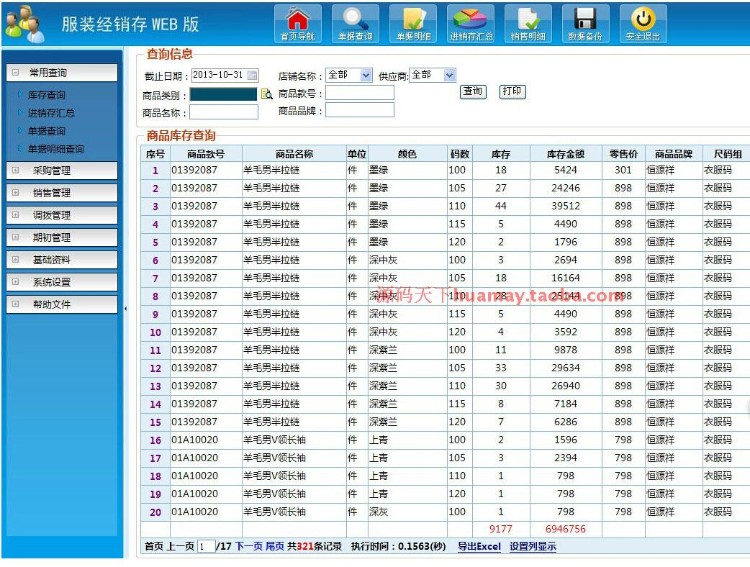This screenshot has width=750, height=567.
Task: Click 库存金额 value 39512
Action: pos(566,206)
